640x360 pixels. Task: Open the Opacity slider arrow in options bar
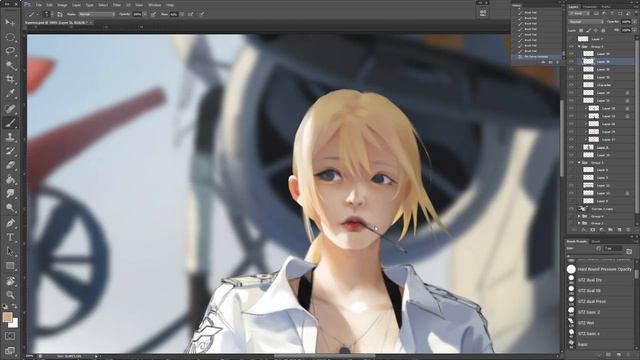point(145,14)
